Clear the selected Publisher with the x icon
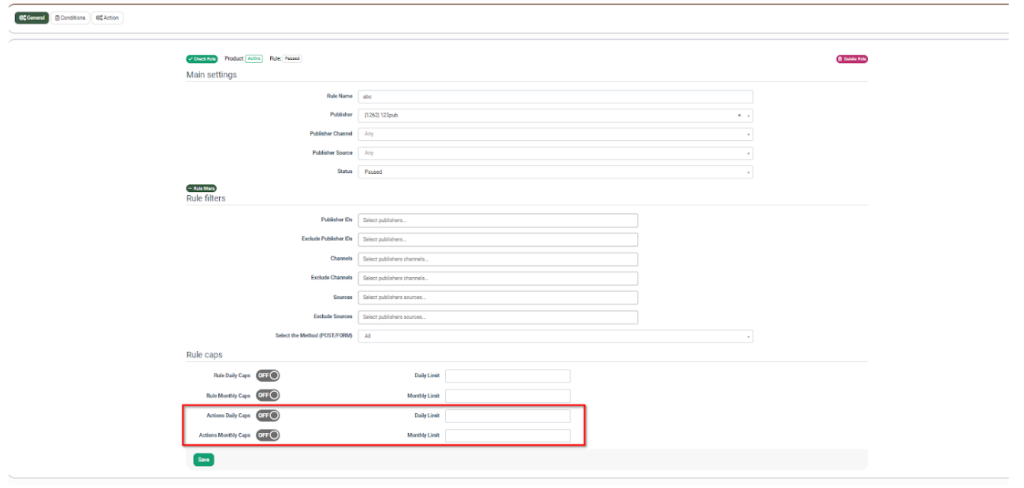This screenshot has height=488, width=1024. 739,115
